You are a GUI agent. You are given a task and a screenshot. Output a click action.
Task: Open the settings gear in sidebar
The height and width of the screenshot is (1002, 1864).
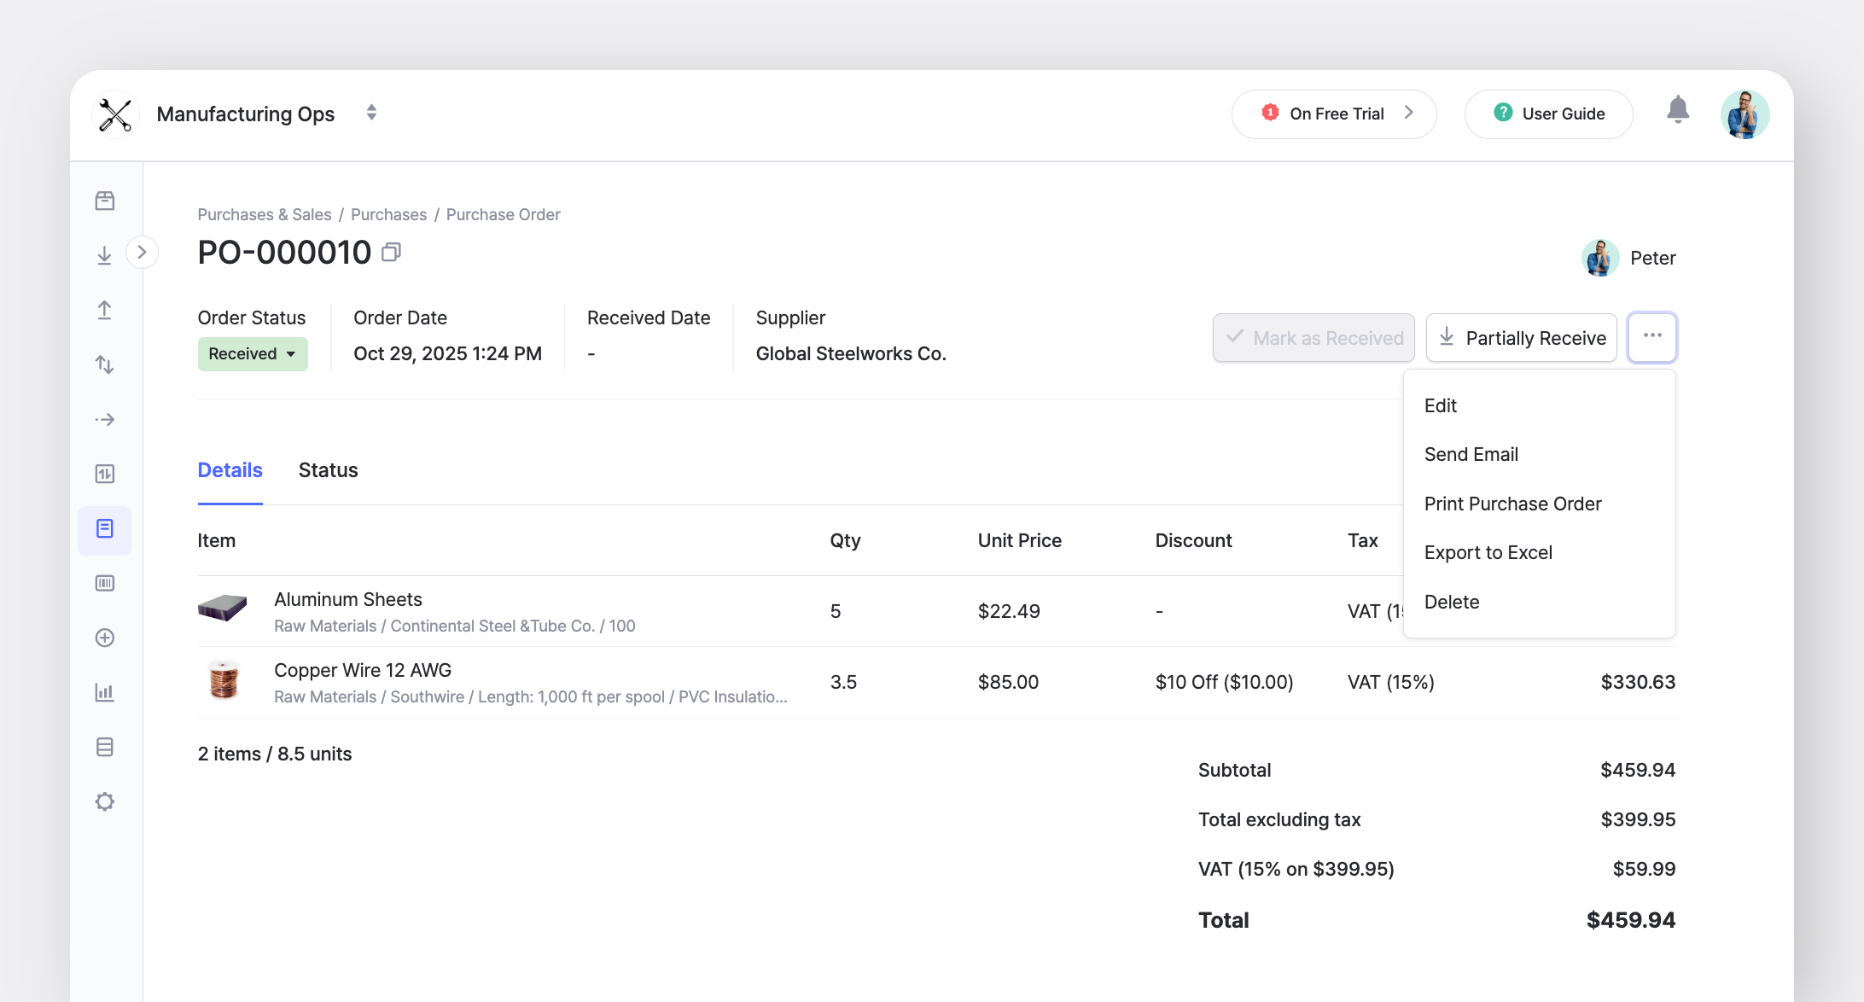click(104, 801)
